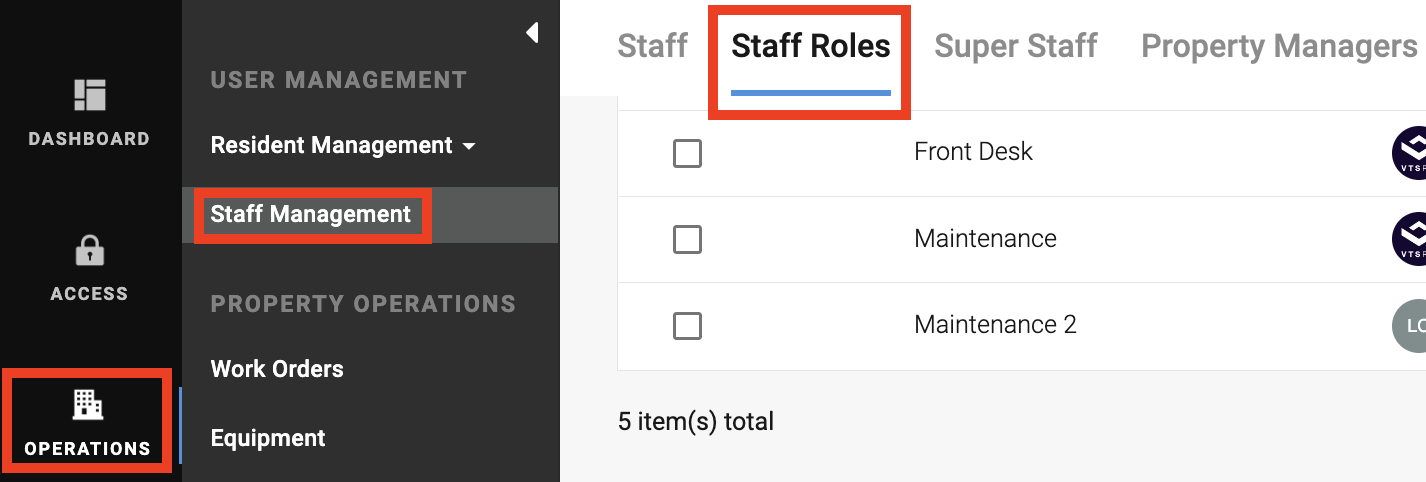Check the Maintenance 2 checkbox

tap(687, 326)
